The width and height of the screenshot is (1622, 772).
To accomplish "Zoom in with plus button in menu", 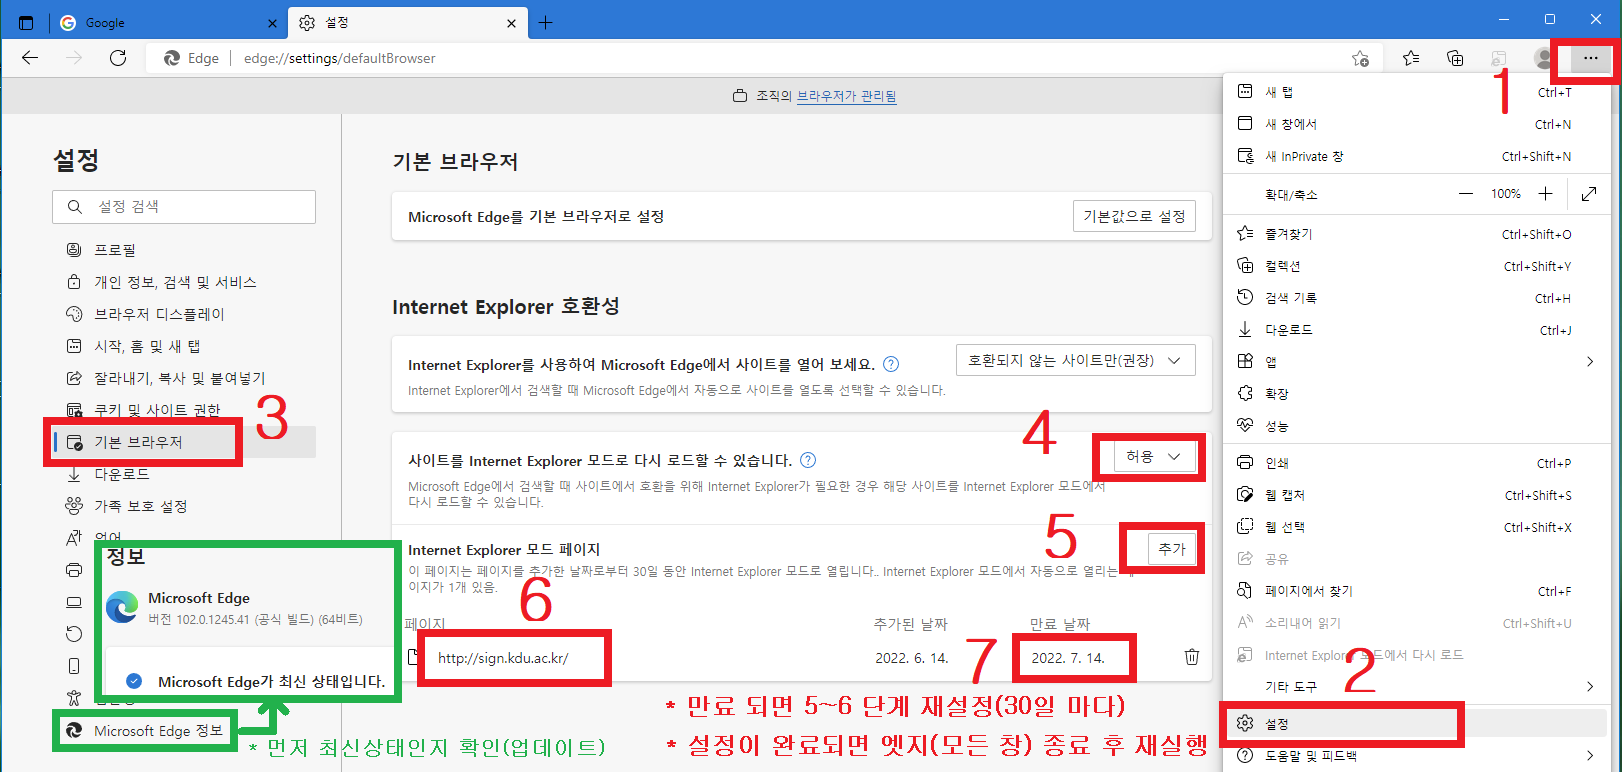I will (1545, 194).
